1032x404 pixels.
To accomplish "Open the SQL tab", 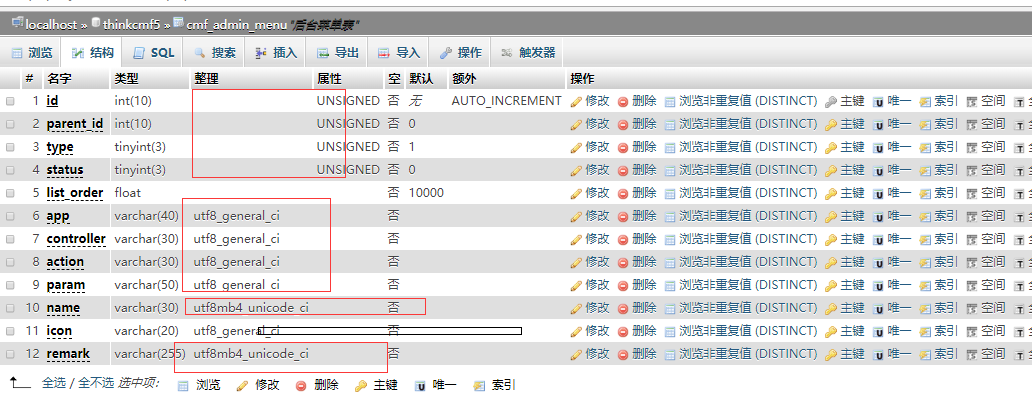I will click(153, 53).
